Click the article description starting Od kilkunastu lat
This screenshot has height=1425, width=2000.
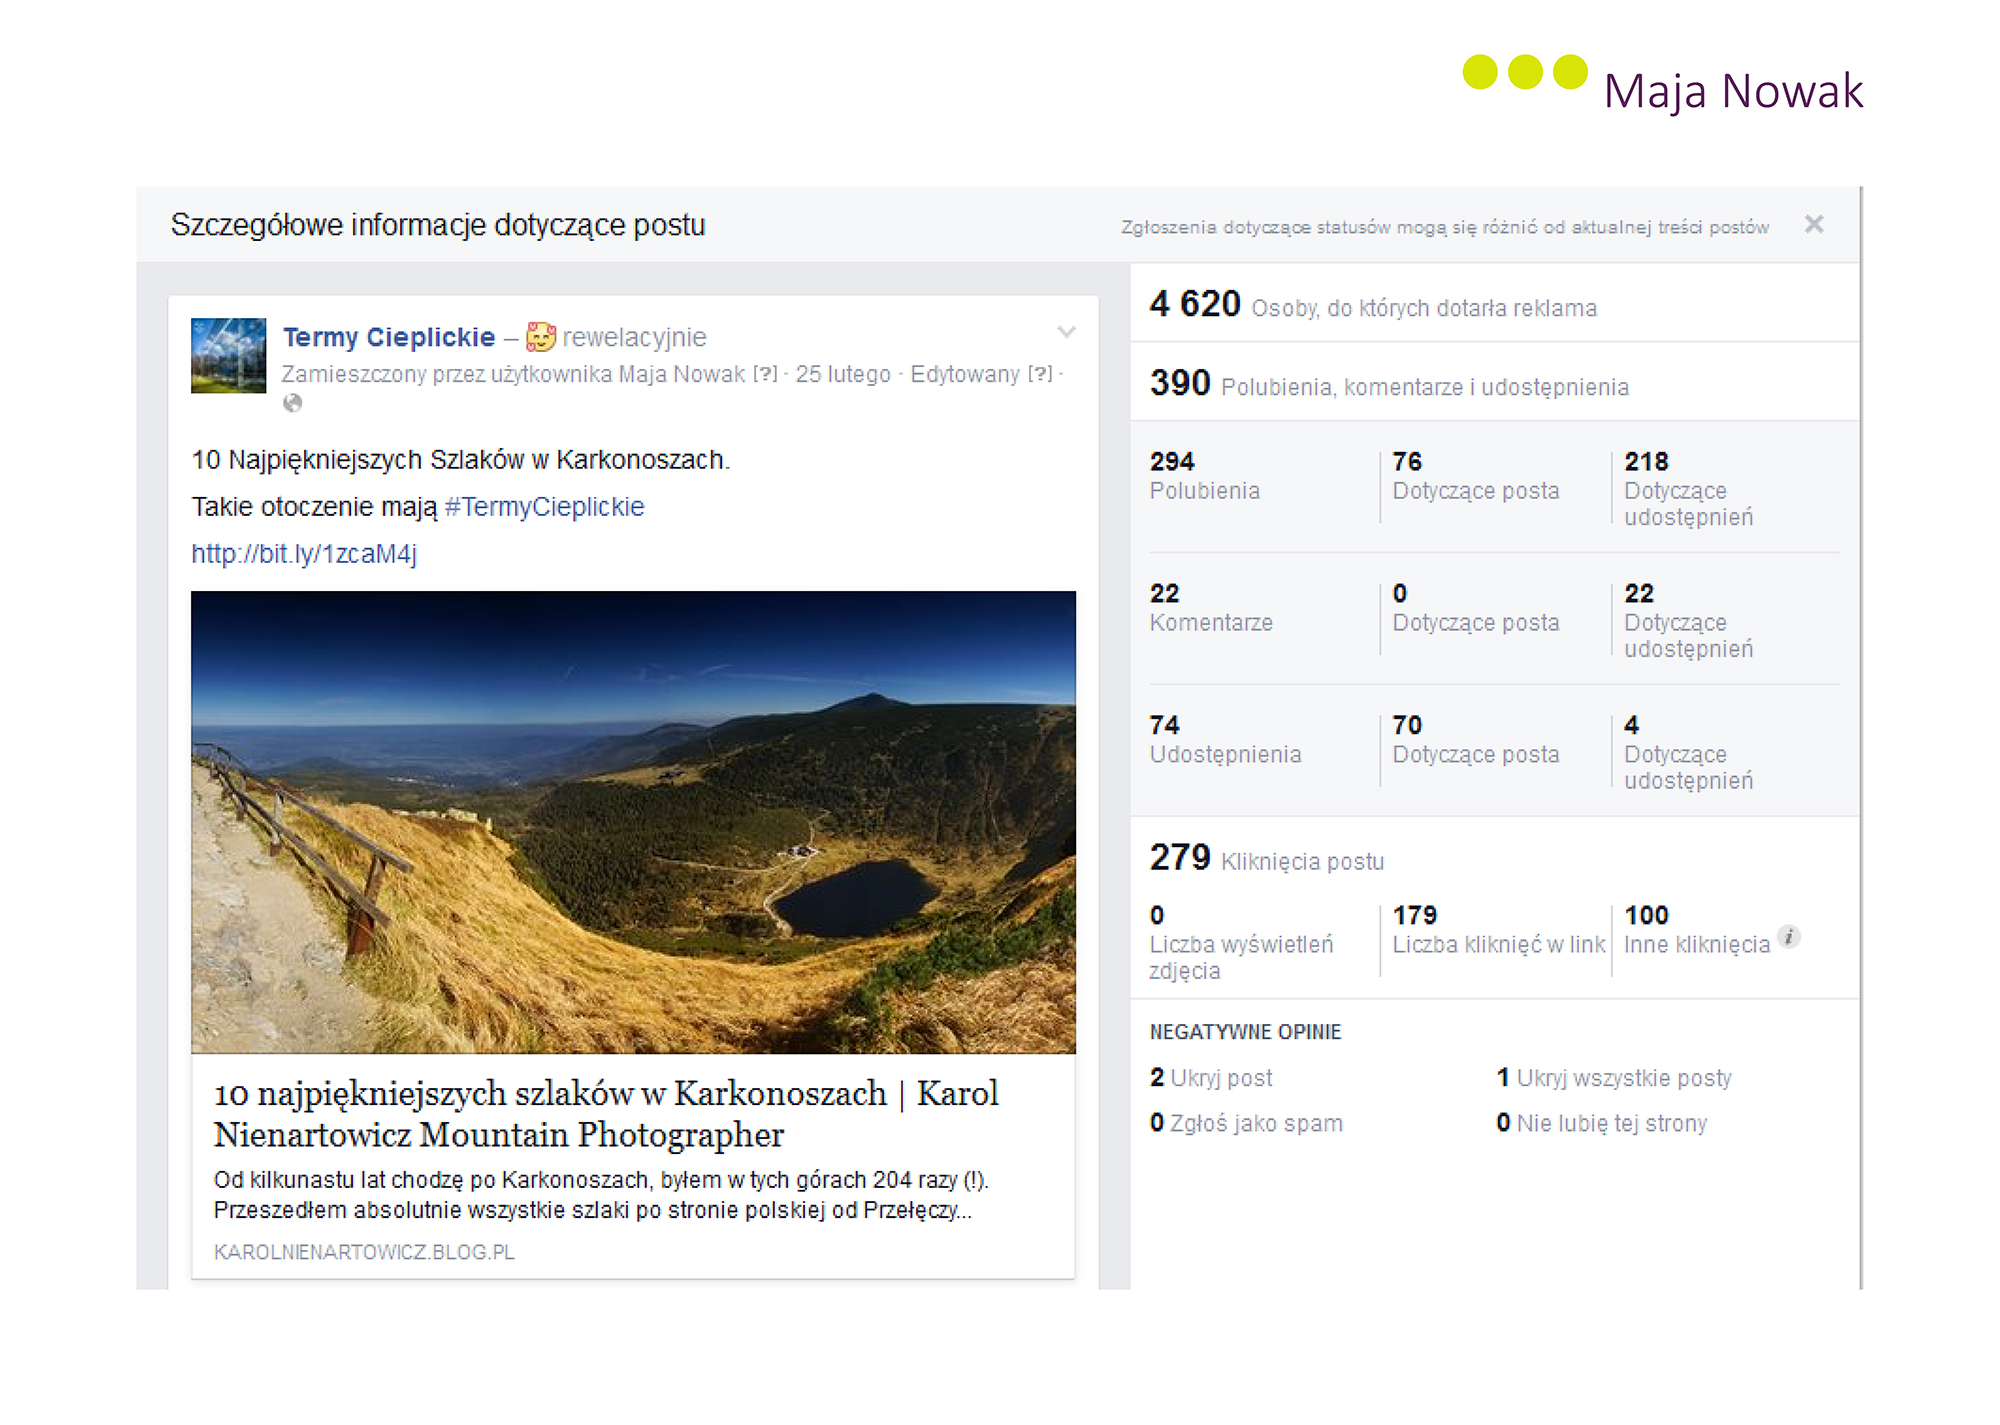(x=602, y=1195)
